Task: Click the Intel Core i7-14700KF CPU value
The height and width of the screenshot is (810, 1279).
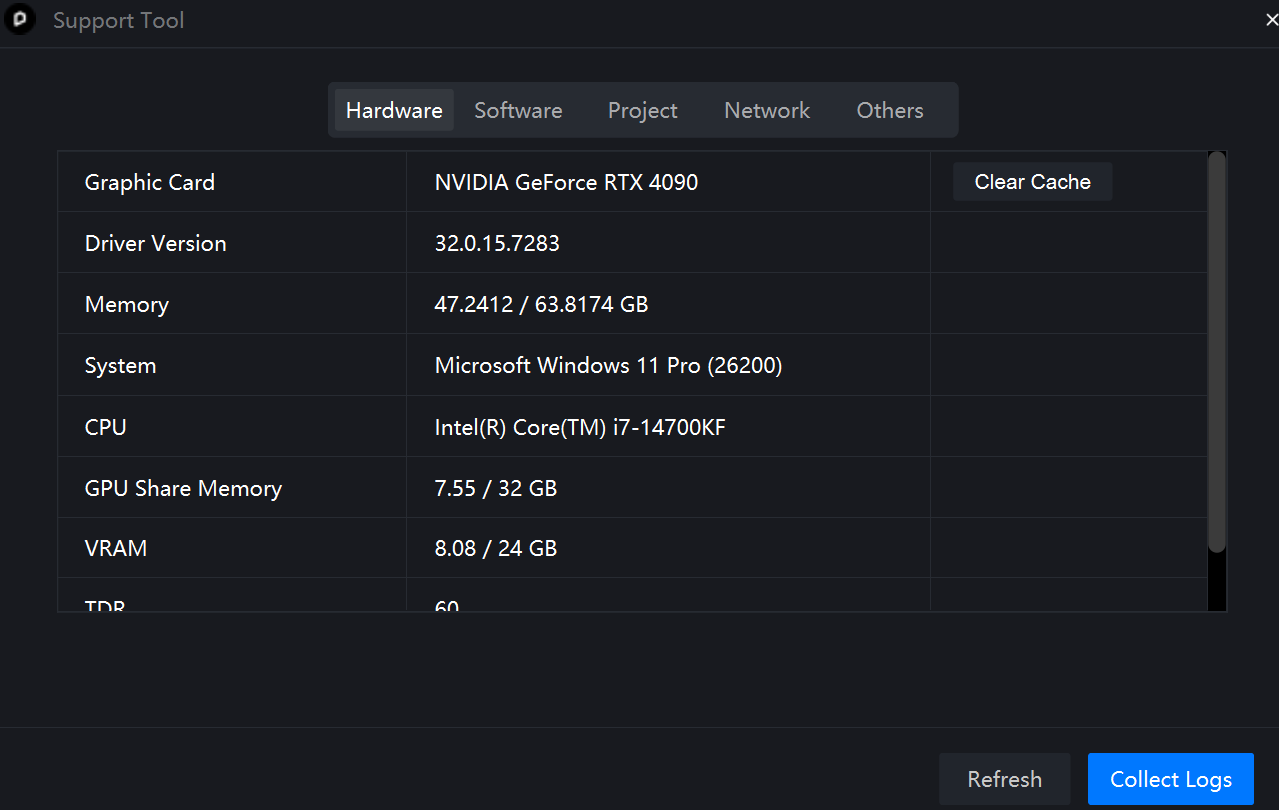Action: point(580,427)
